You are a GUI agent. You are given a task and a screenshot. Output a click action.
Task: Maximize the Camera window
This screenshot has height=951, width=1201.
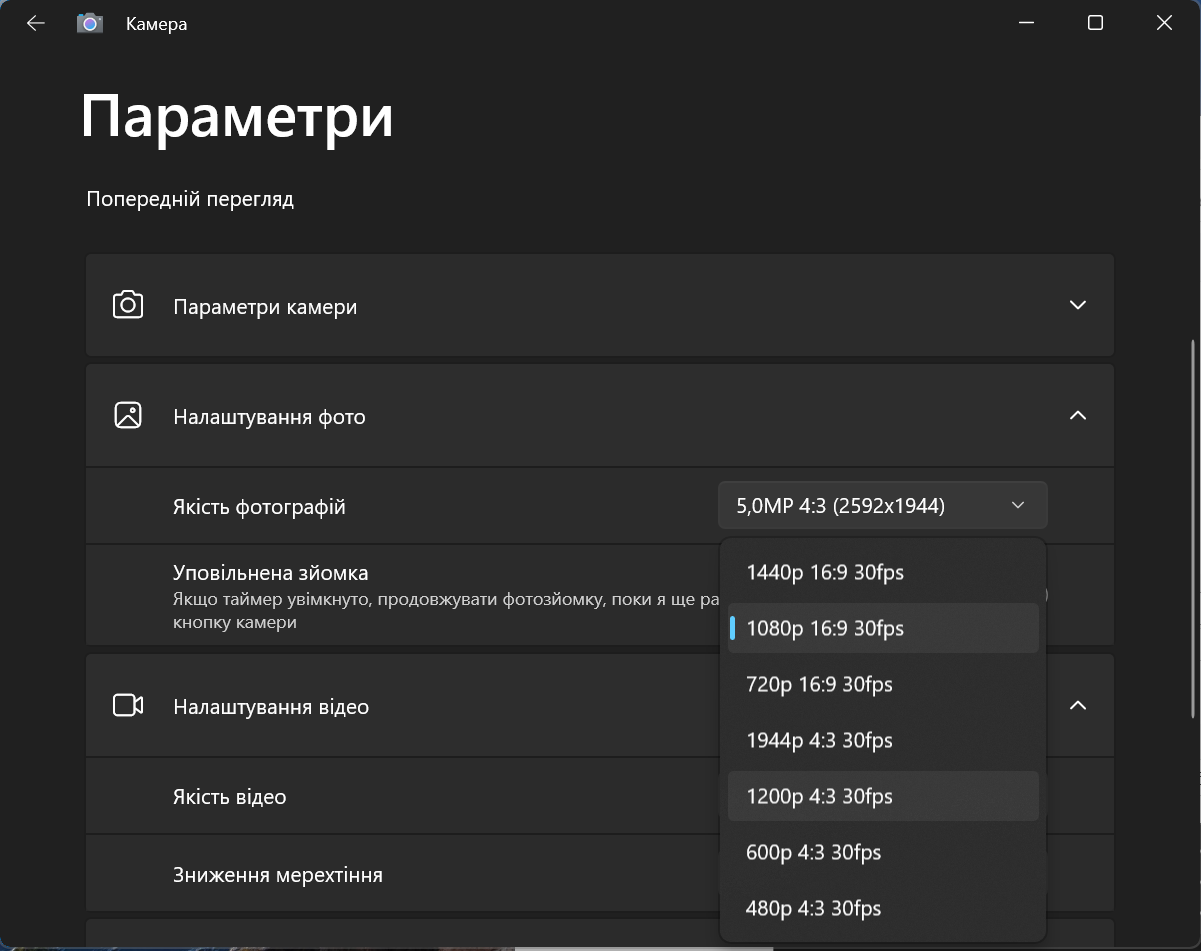pos(1095,23)
